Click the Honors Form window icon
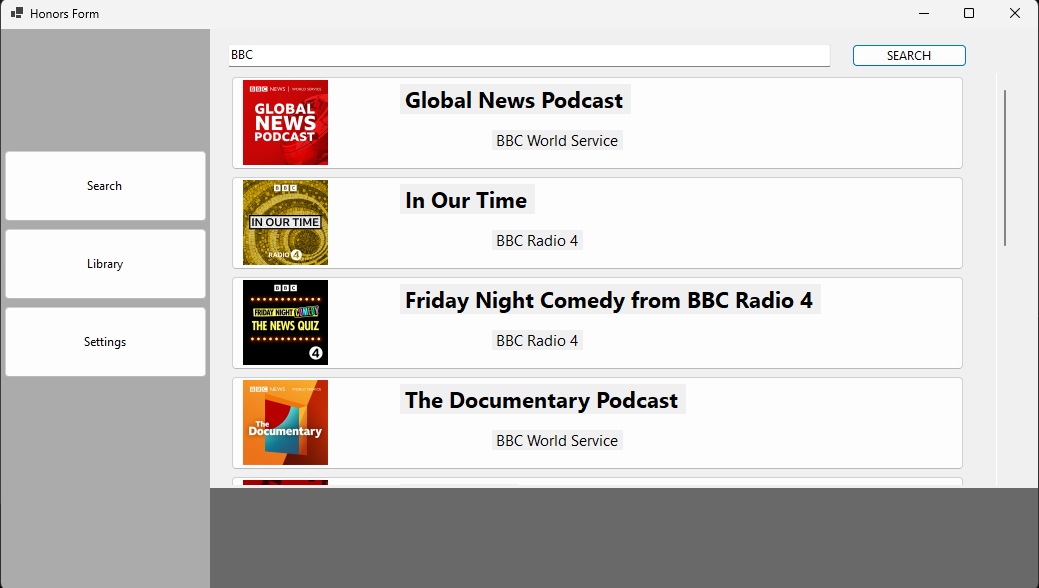 point(17,13)
